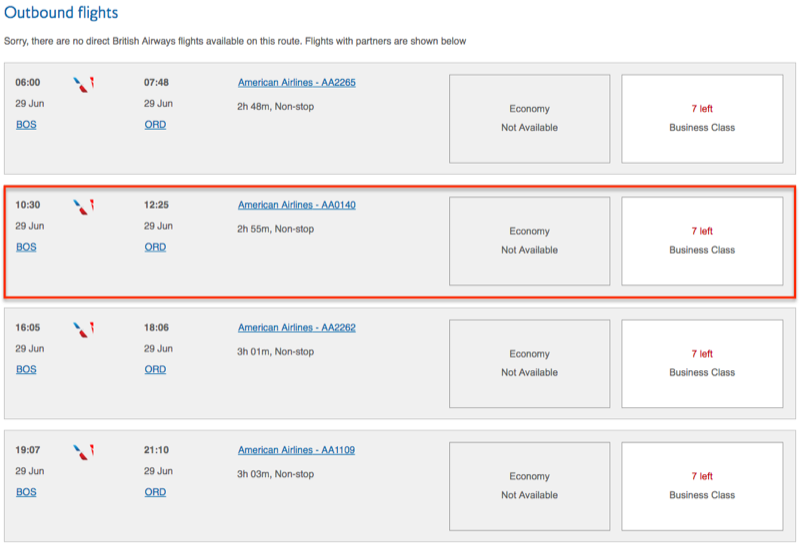Screen dimensions: 800x545
Task: Click Economy Not Available box for AA2265
Action: pyautogui.click(x=530, y=119)
